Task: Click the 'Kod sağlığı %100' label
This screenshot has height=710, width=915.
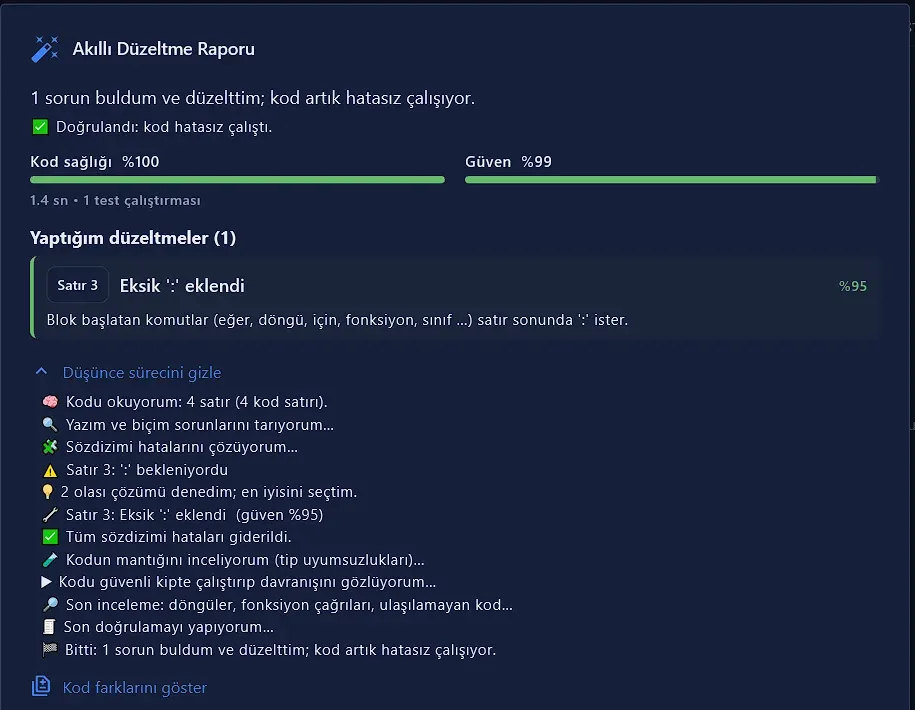Action: click(95, 162)
